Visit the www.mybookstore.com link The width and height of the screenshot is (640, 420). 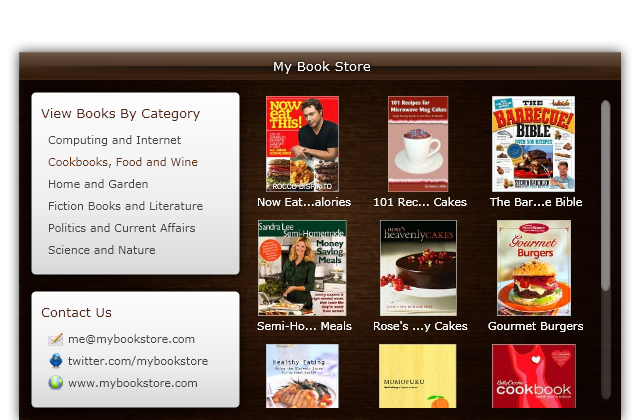[133, 383]
